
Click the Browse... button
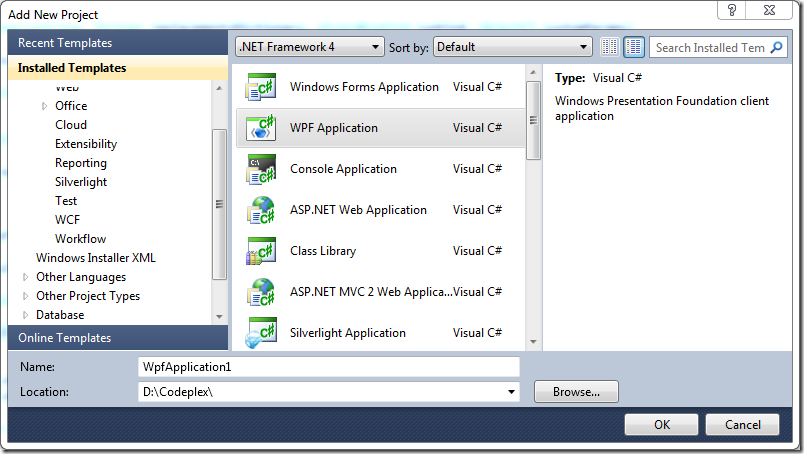coord(576,392)
